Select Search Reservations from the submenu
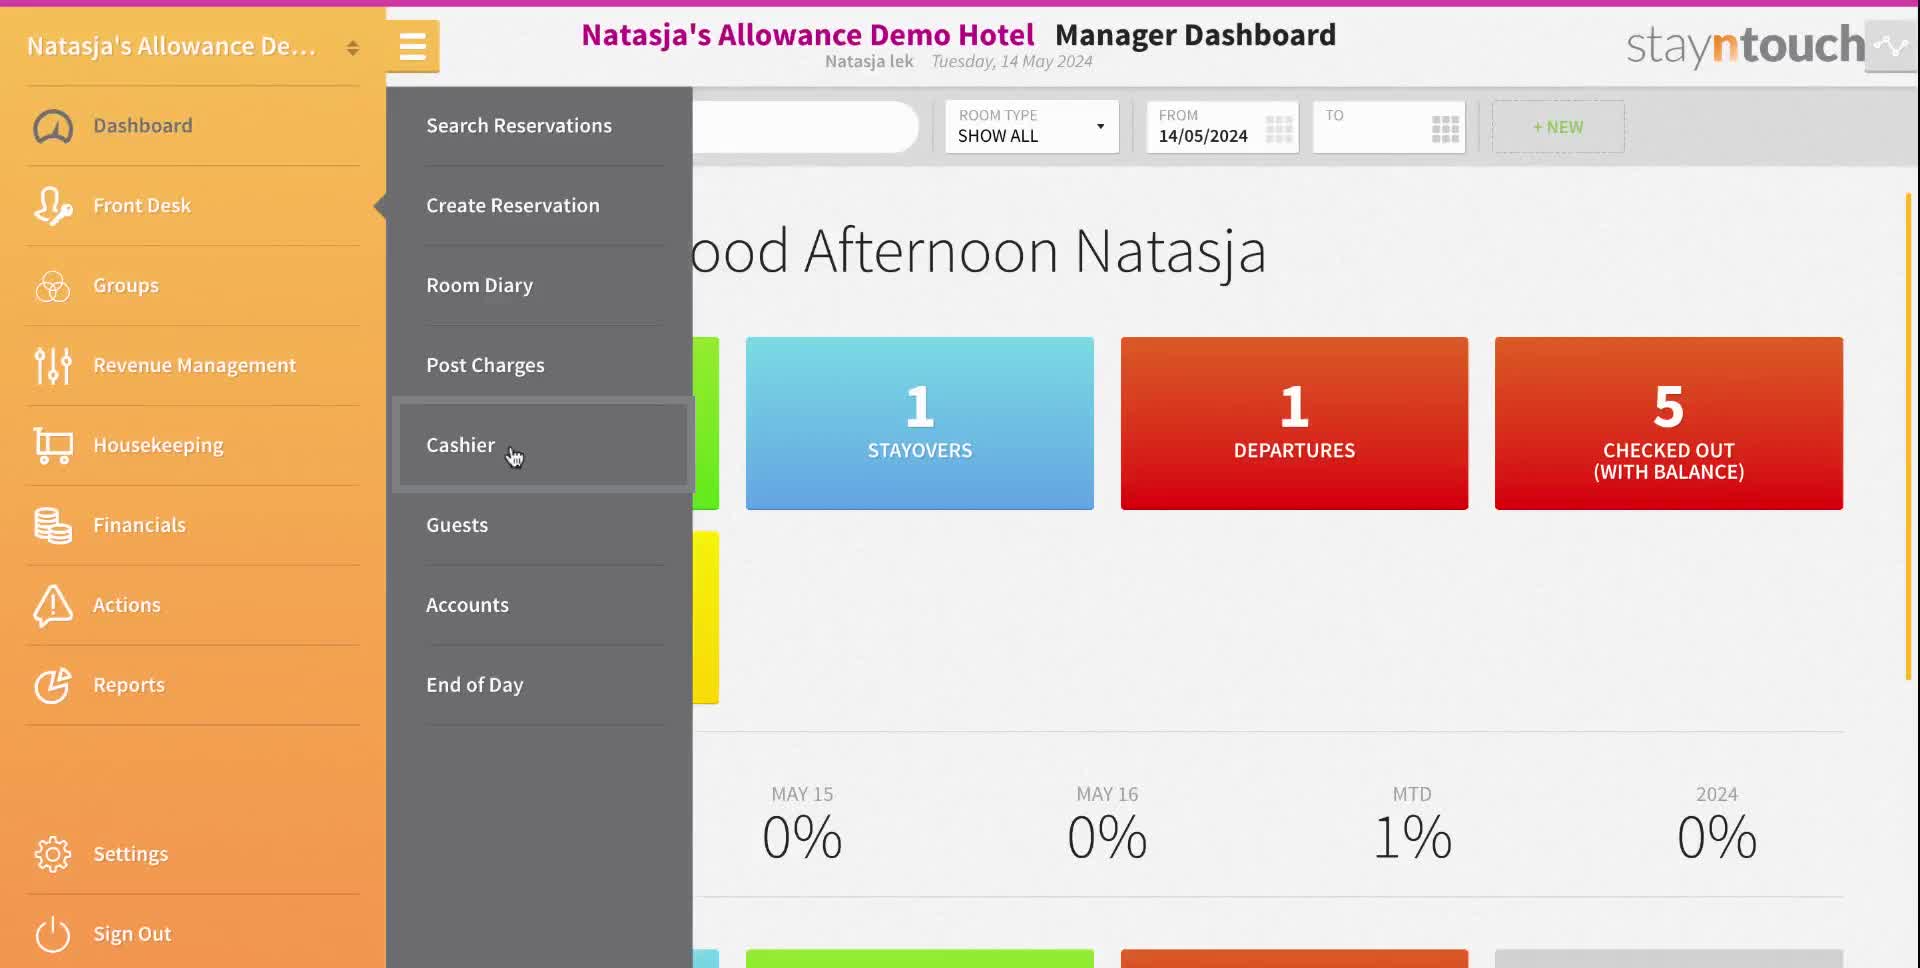 519,126
